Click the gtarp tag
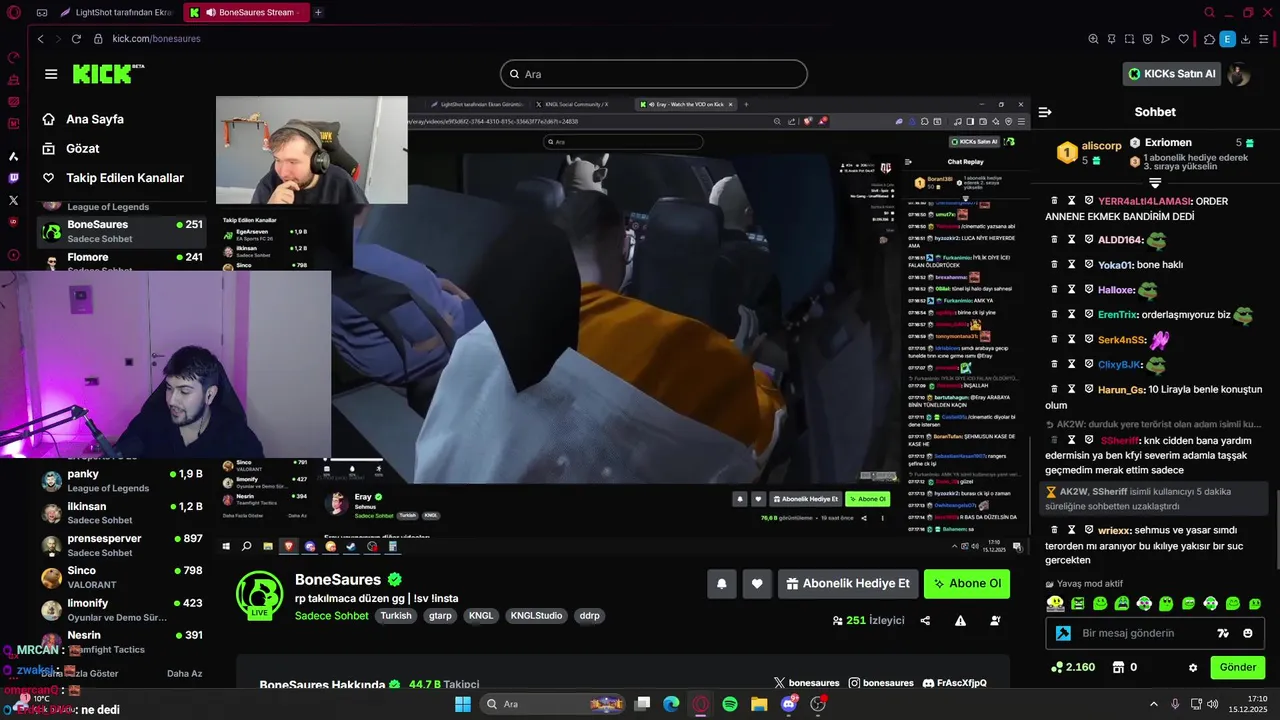The width and height of the screenshot is (1280, 720). click(440, 616)
